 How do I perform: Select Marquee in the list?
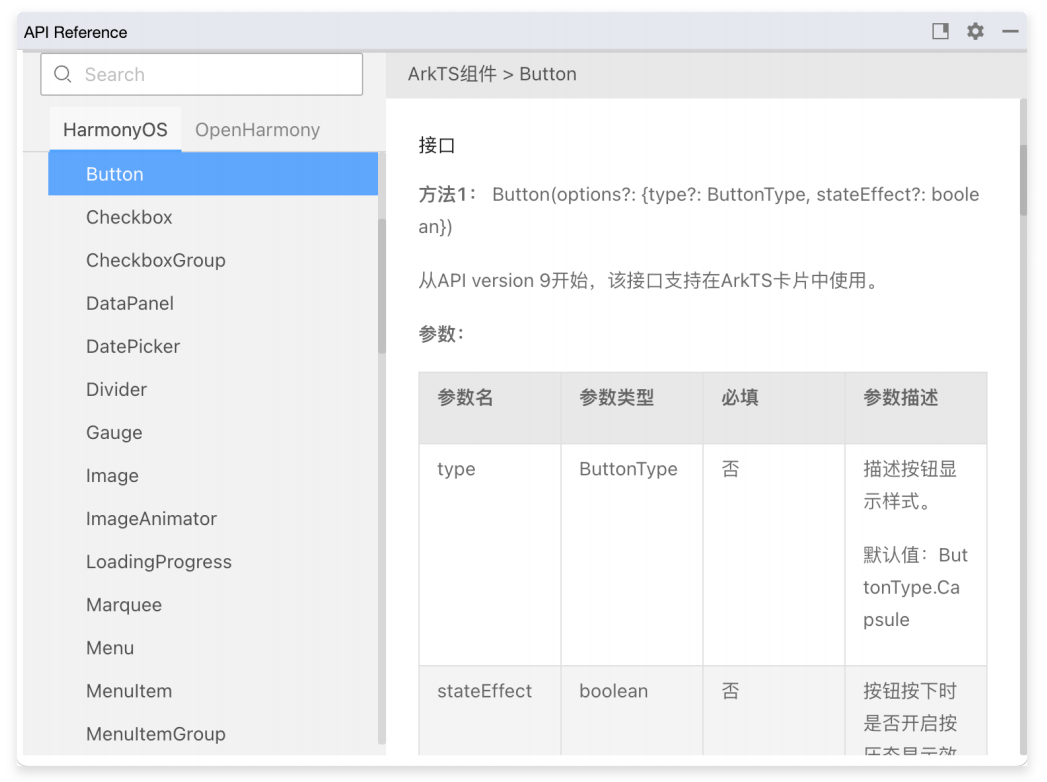click(124, 605)
